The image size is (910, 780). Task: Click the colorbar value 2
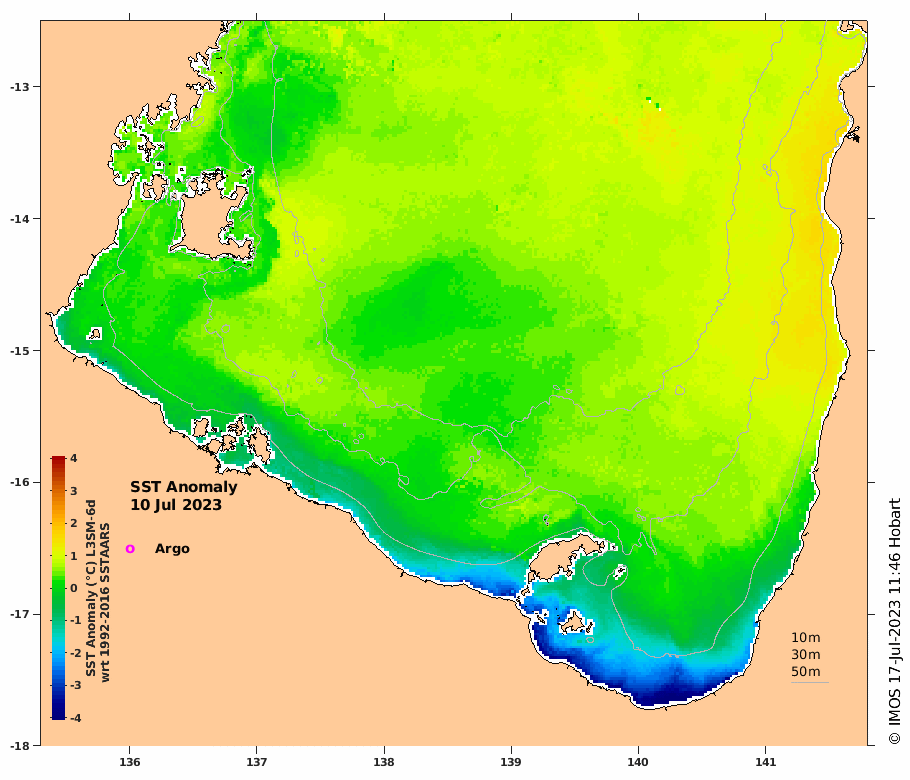[74, 523]
